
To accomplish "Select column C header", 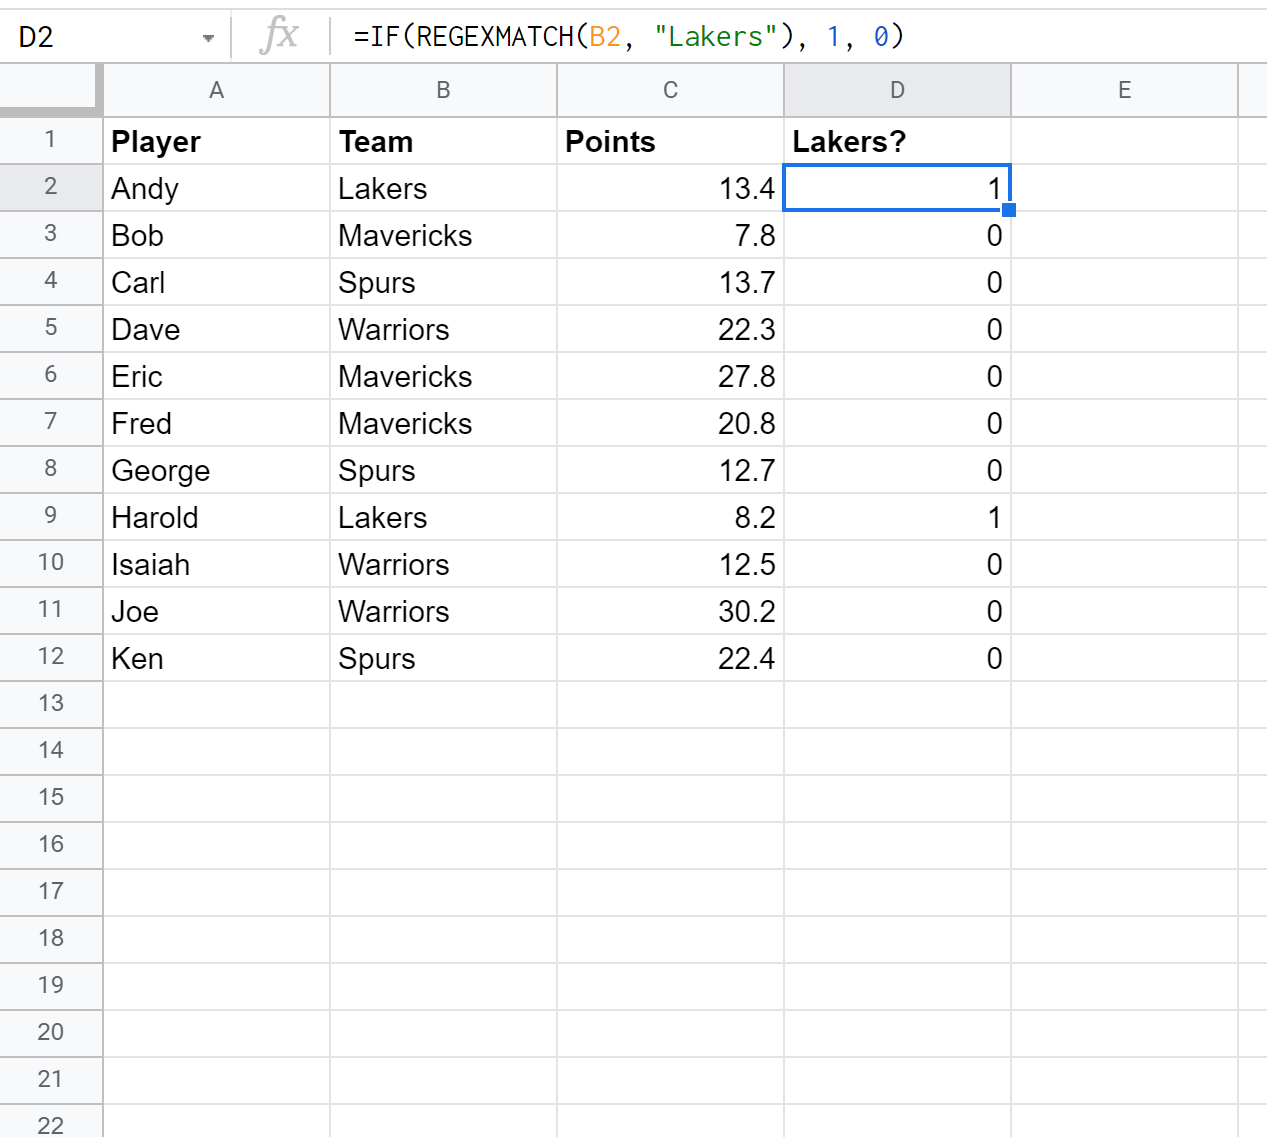I will tap(670, 90).
